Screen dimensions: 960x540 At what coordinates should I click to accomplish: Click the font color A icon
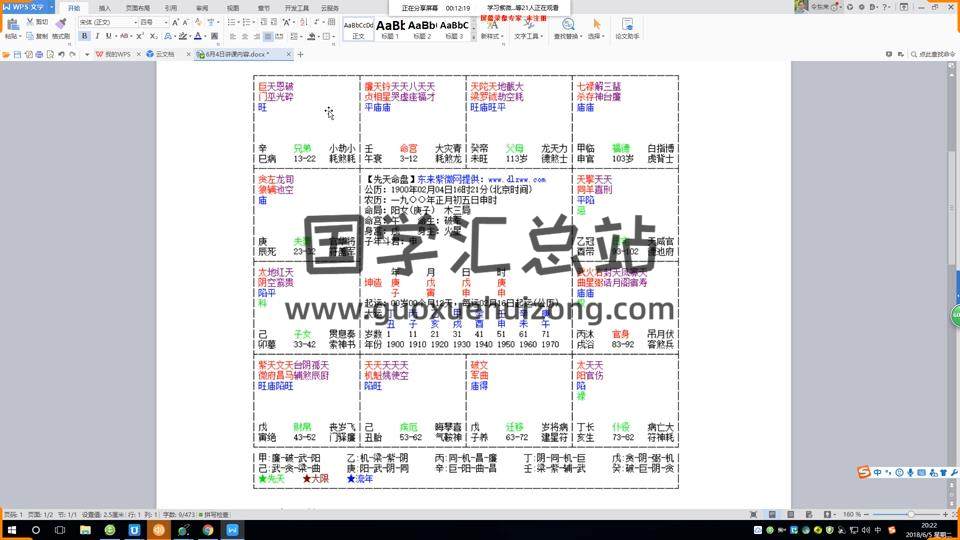pos(198,36)
